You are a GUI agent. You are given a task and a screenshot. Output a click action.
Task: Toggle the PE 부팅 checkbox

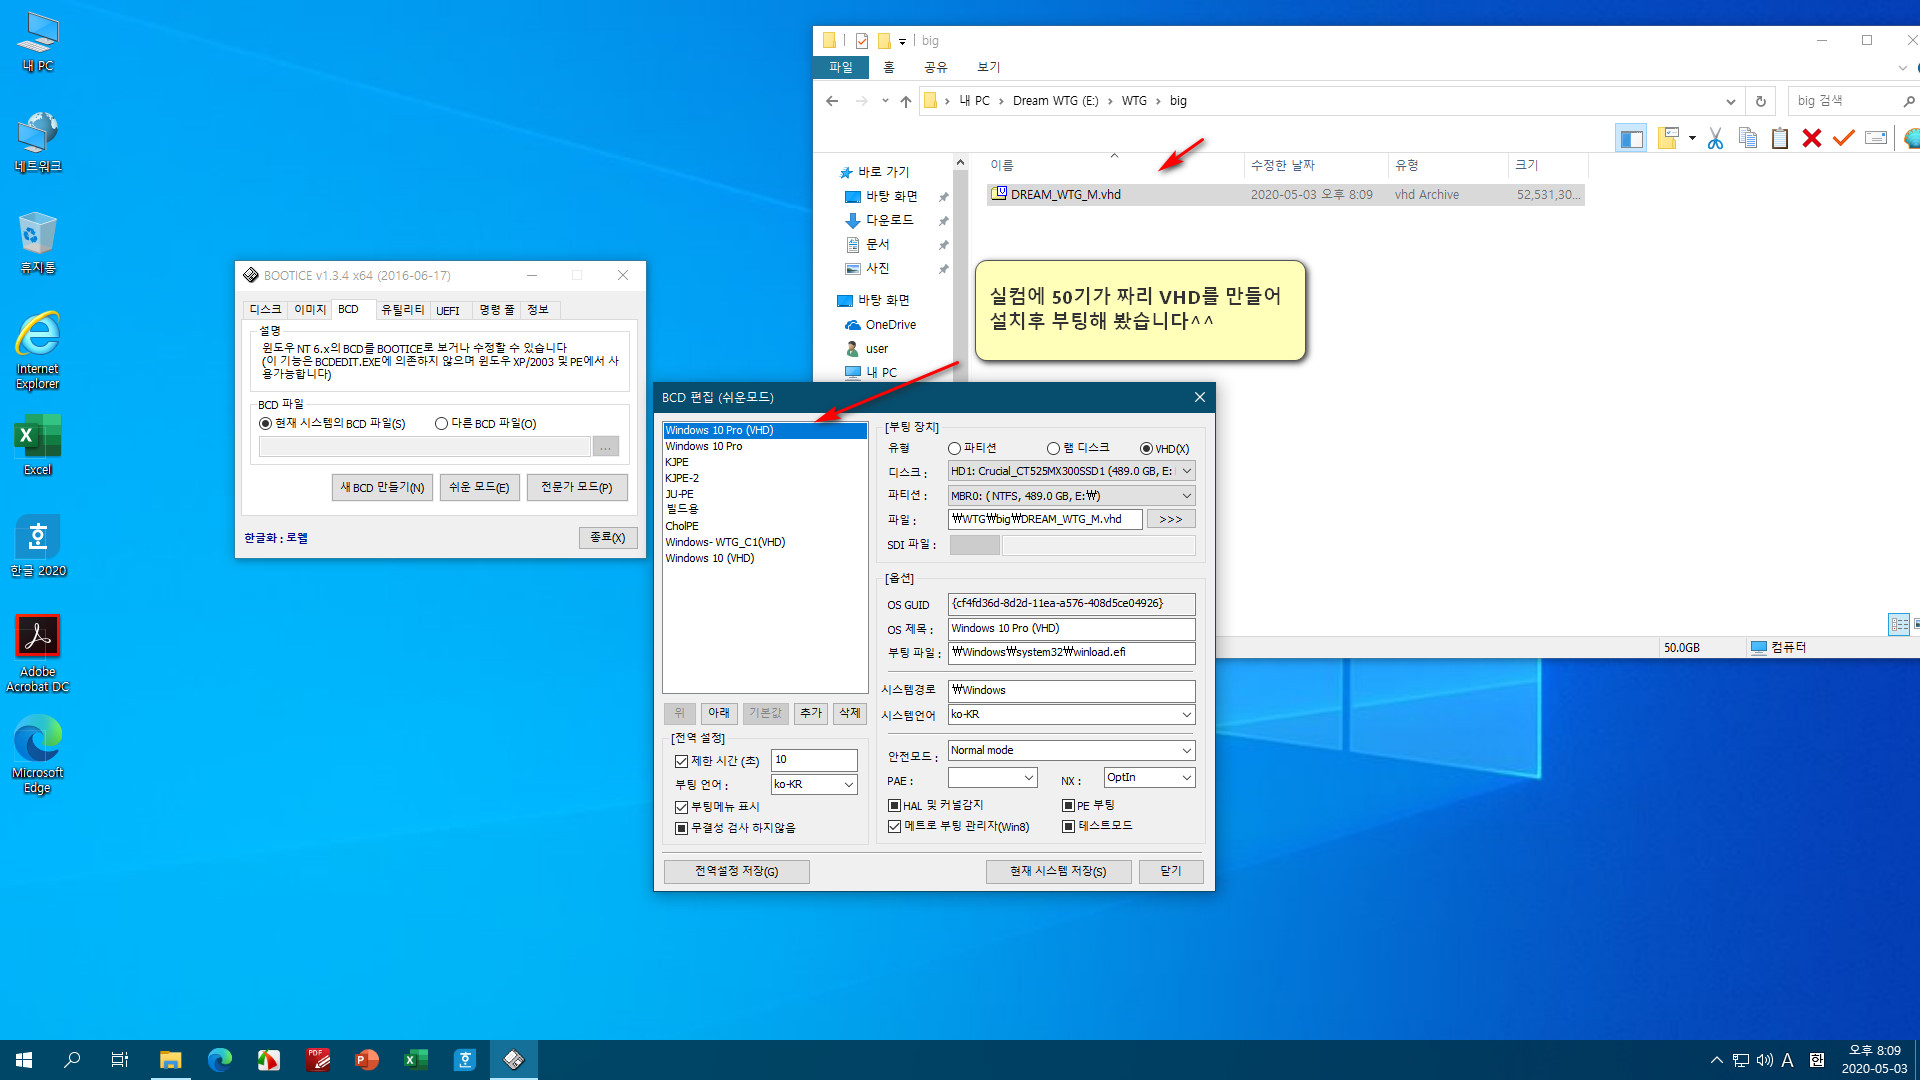pyautogui.click(x=1068, y=806)
